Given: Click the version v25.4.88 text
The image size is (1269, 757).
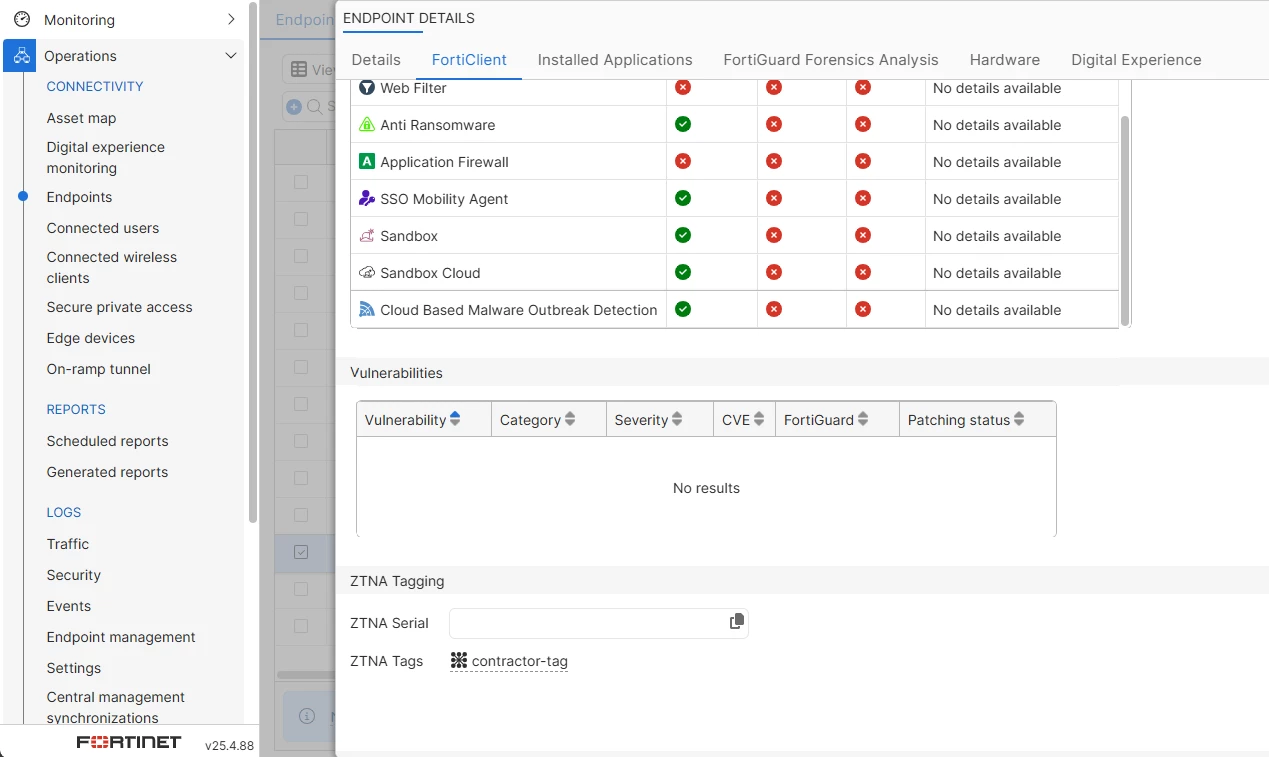Looking at the screenshot, I should [x=229, y=745].
